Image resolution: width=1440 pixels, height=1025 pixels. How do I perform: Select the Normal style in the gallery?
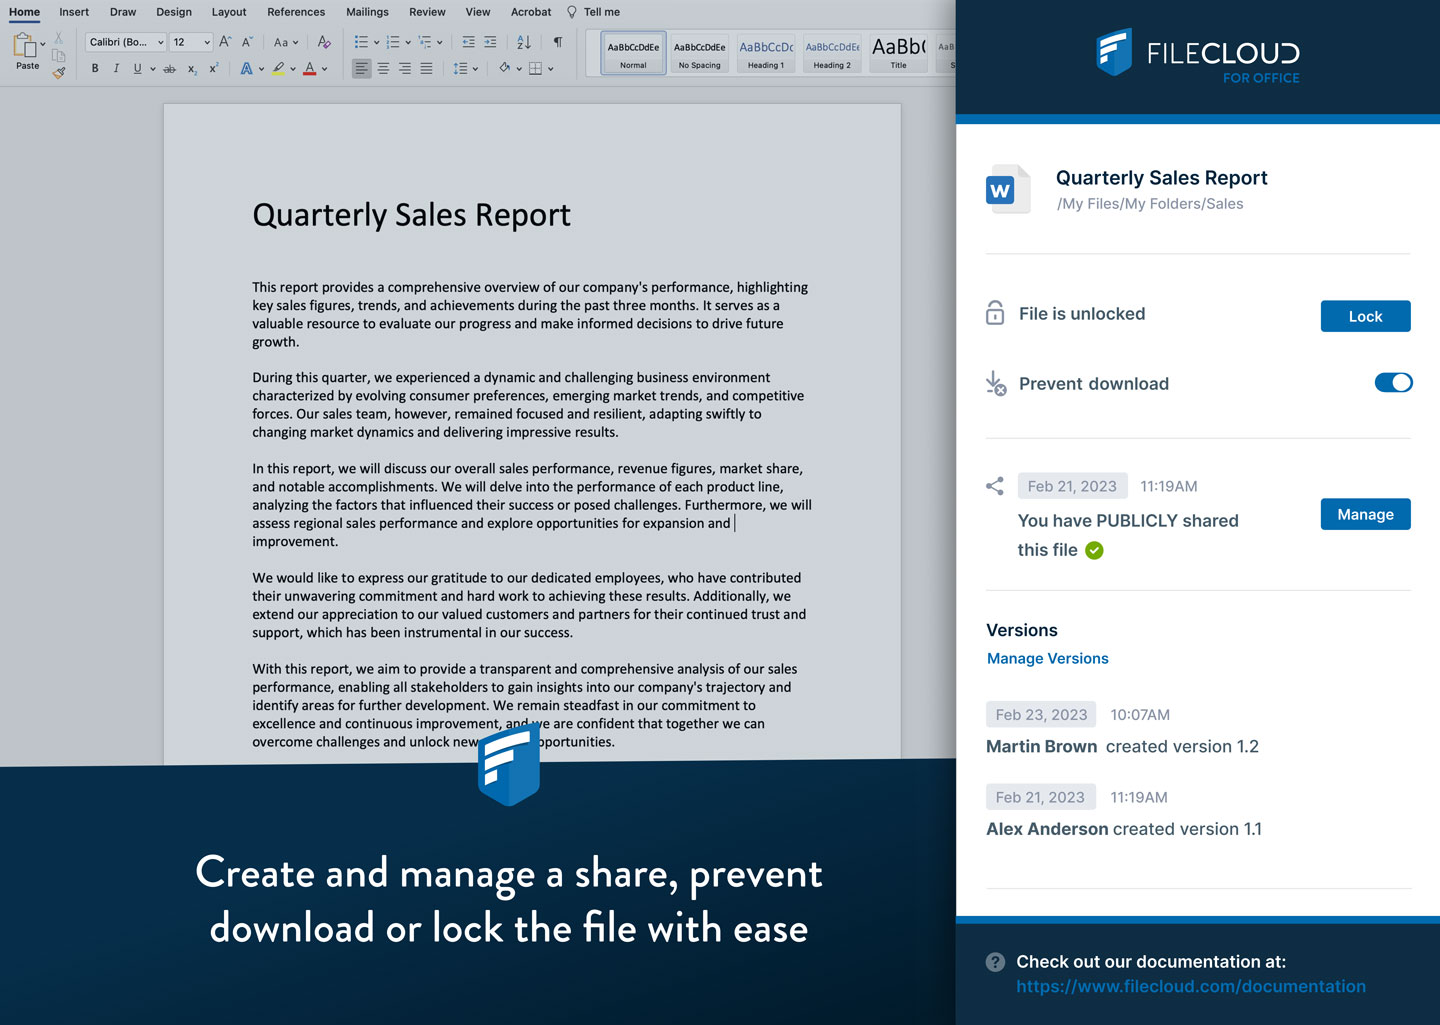pyautogui.click(x=632, y=52)
